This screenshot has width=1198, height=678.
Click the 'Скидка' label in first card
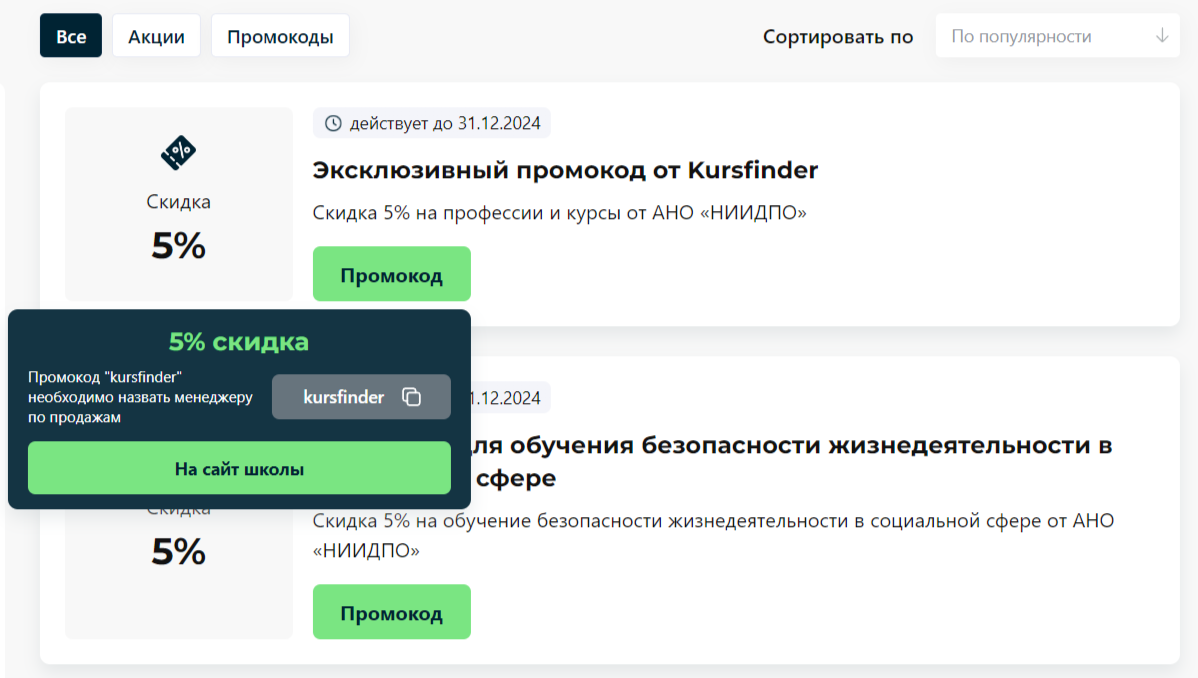179,202
